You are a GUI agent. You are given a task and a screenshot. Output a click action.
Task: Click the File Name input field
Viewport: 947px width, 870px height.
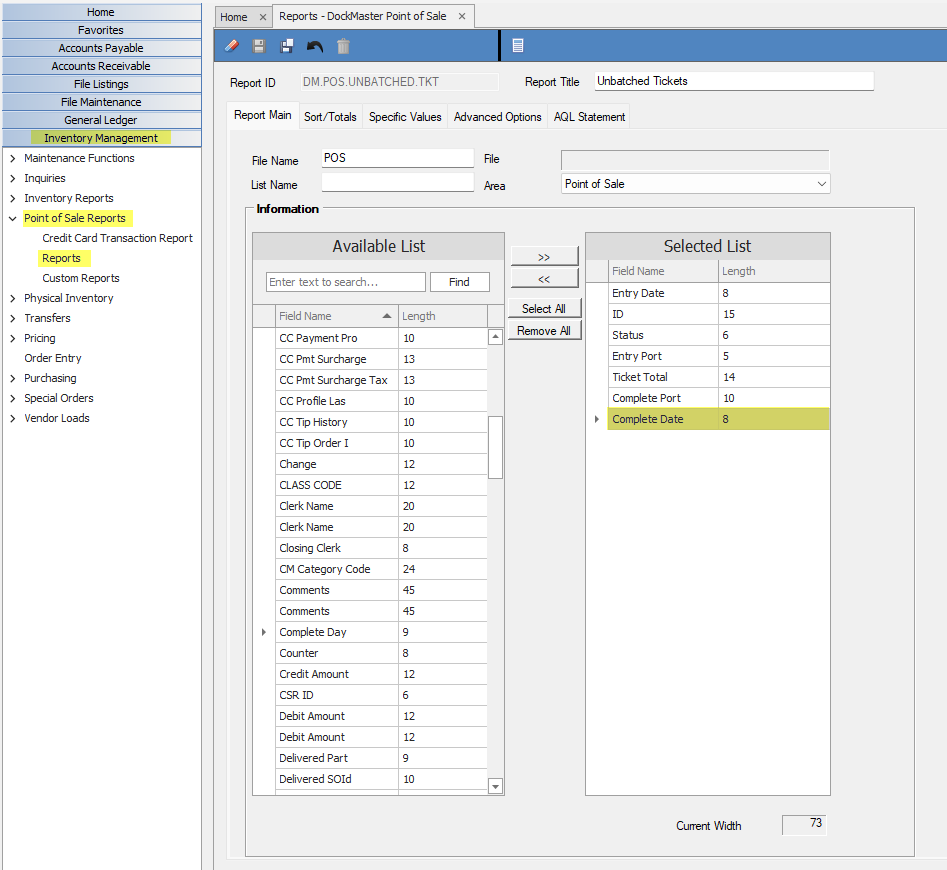(397, 158)
